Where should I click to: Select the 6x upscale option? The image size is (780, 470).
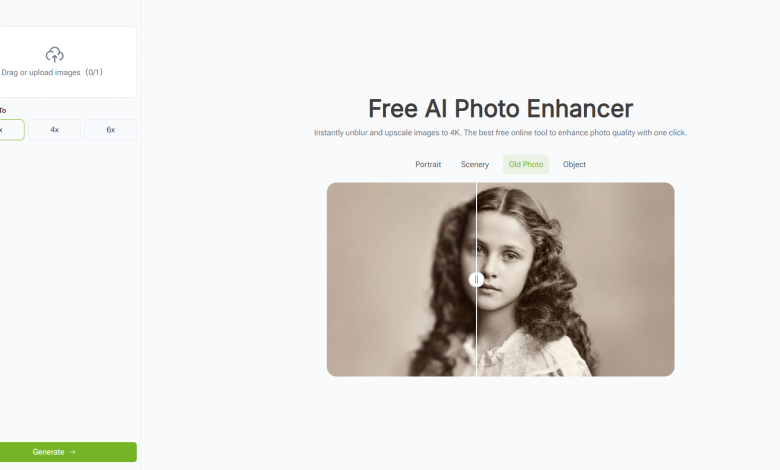click(110, 130)
